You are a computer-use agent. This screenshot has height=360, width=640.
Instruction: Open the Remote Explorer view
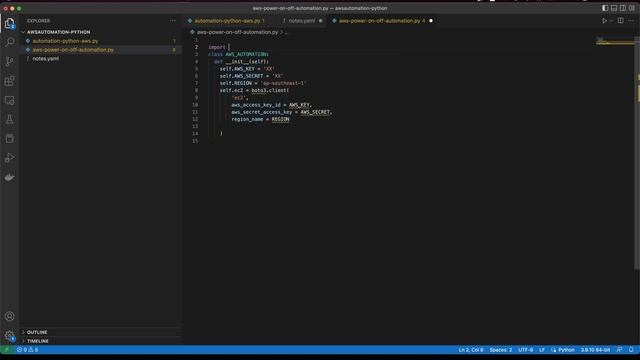9,100
